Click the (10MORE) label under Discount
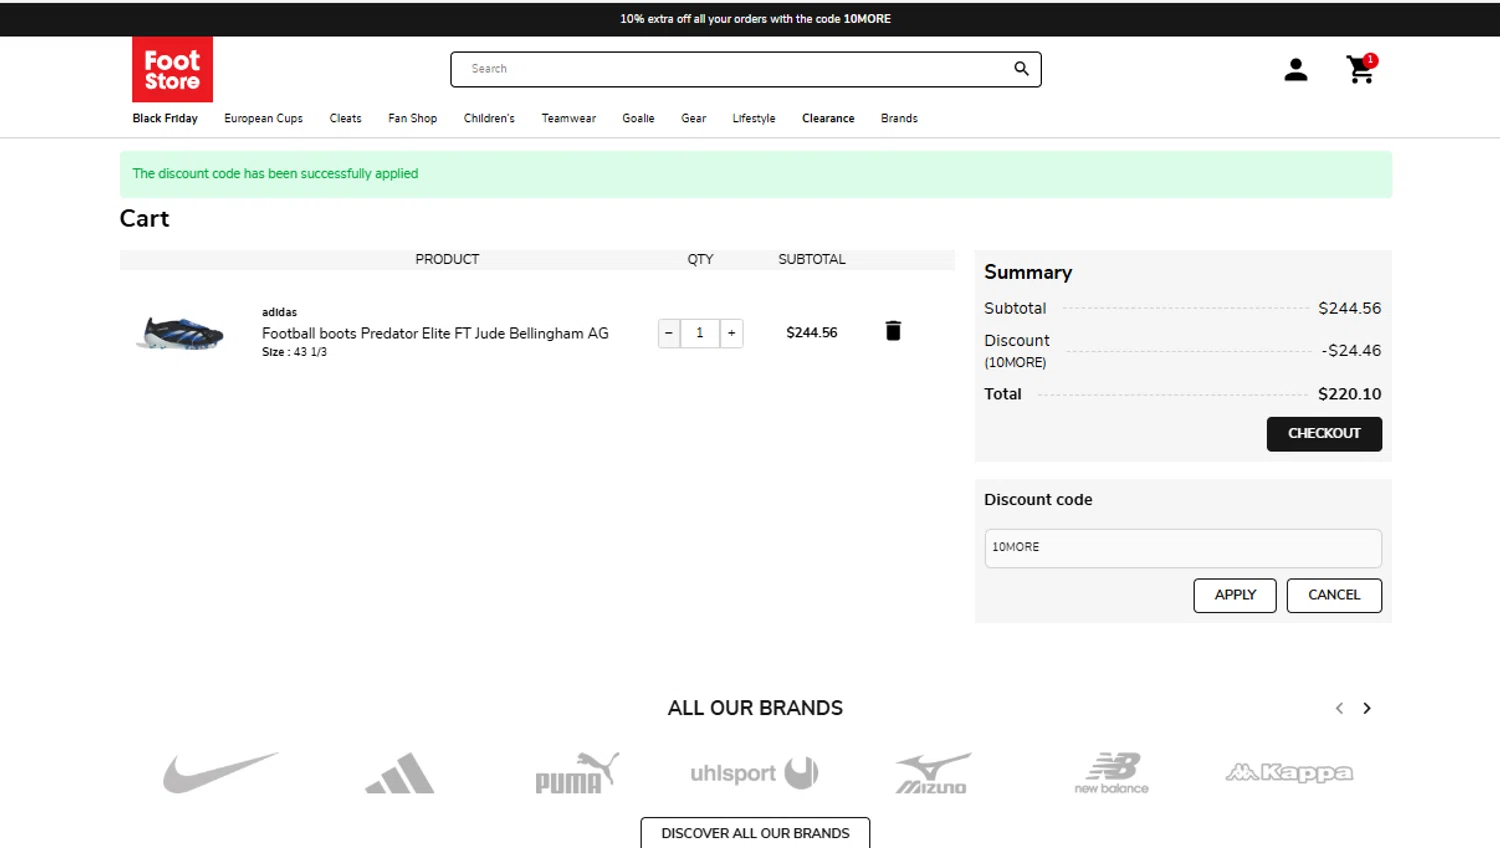1500x848 pixels. 1015,362
